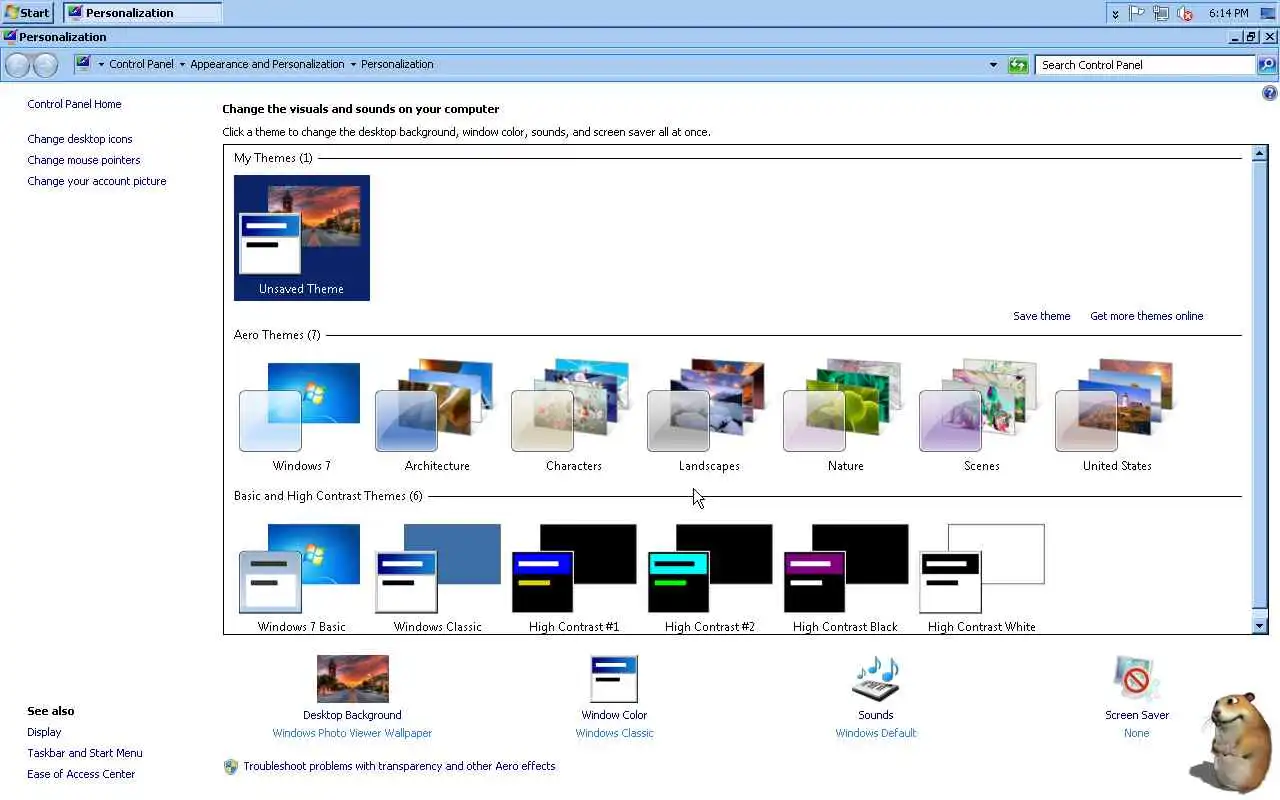This screenshot has width=1280, height=800.
Task: Apply the Architecture theme
Action: click(437, 416)
